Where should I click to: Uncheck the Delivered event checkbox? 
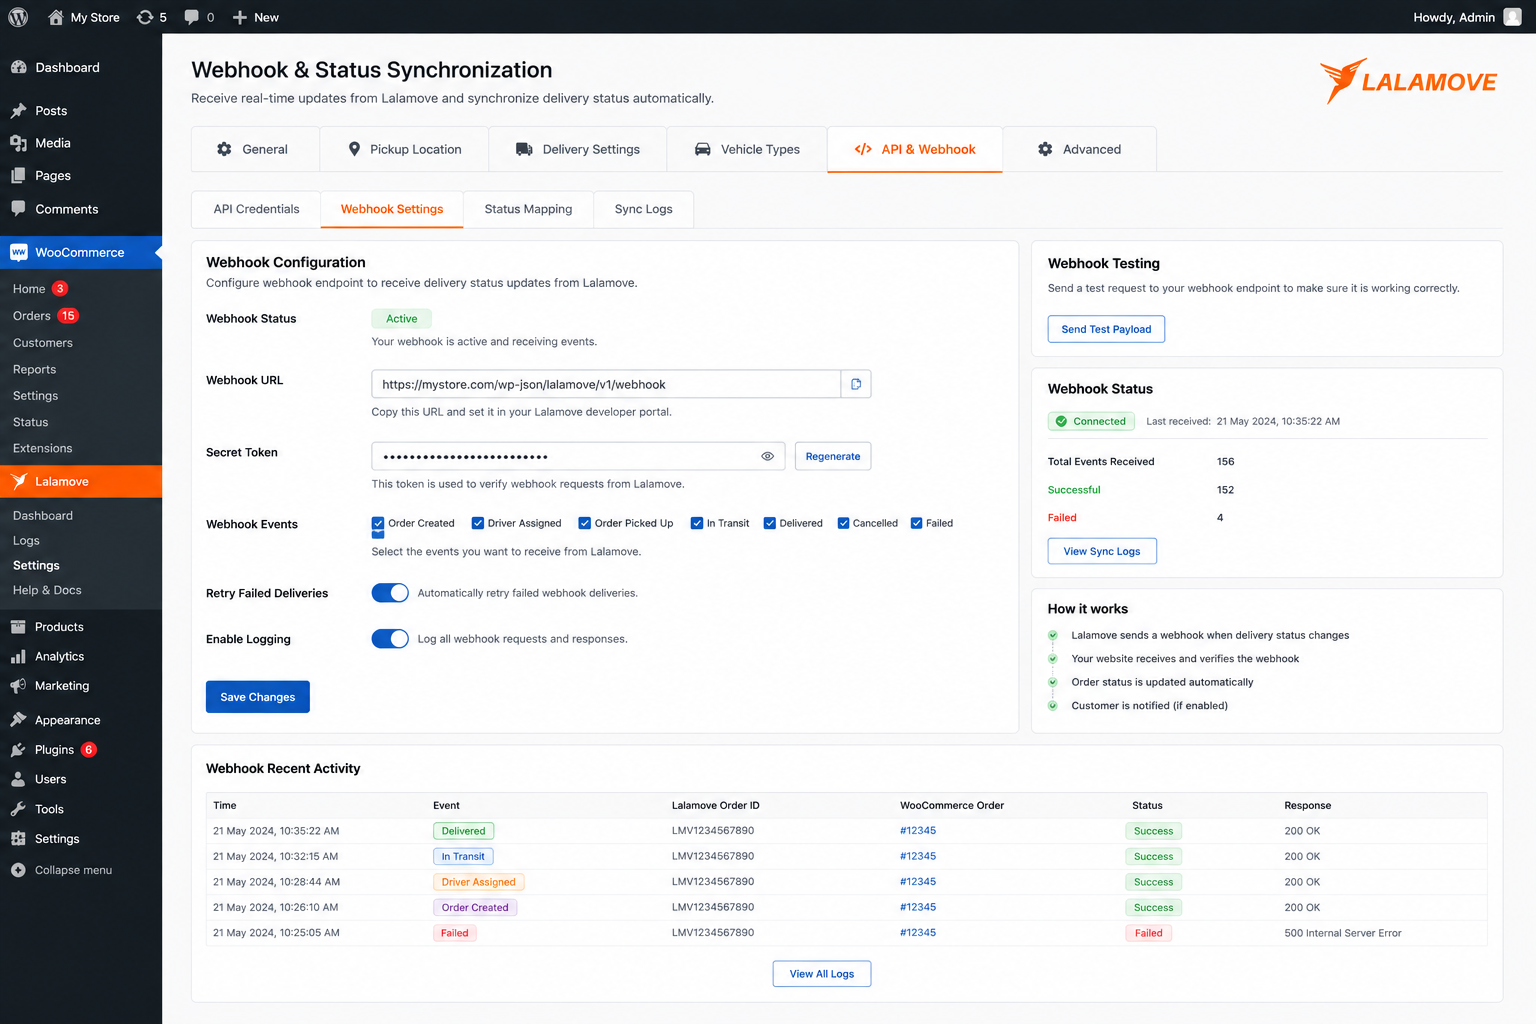point(770,523)
